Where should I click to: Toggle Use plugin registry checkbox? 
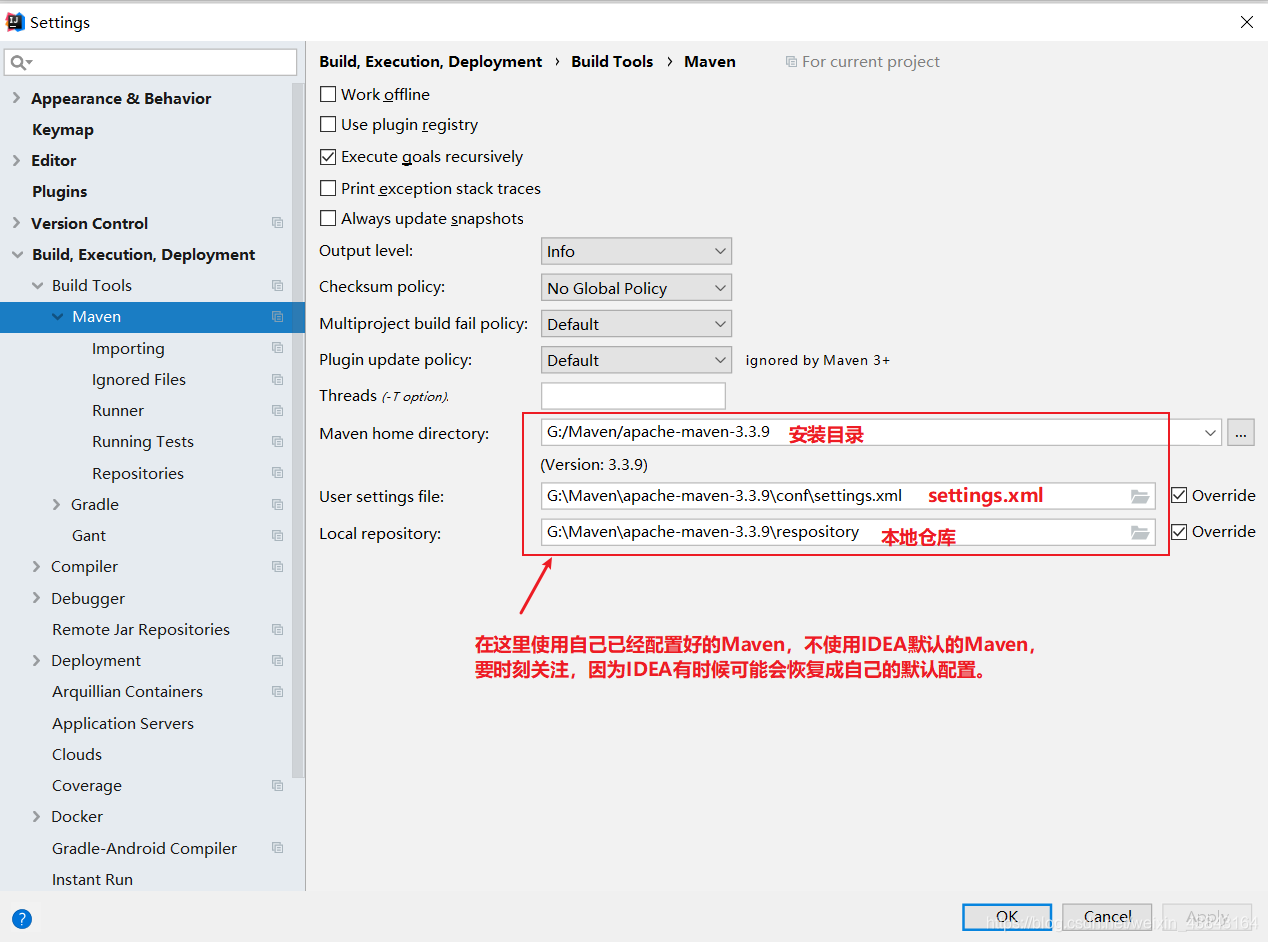point(327,125)
